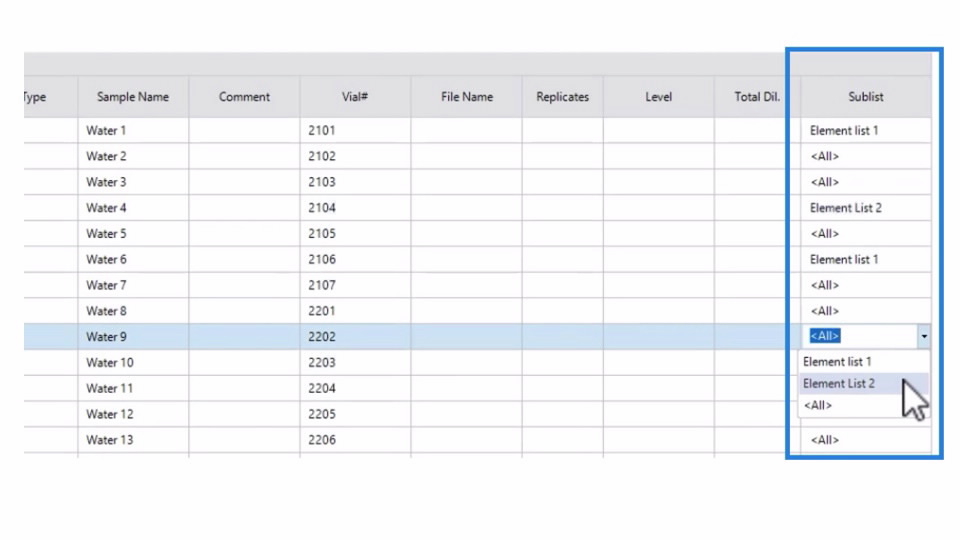Image resolution: width=960 pixels, height=540 pixels.
Task: Click the Sublist cell for Water 4
Action: (x=865, y=208)
